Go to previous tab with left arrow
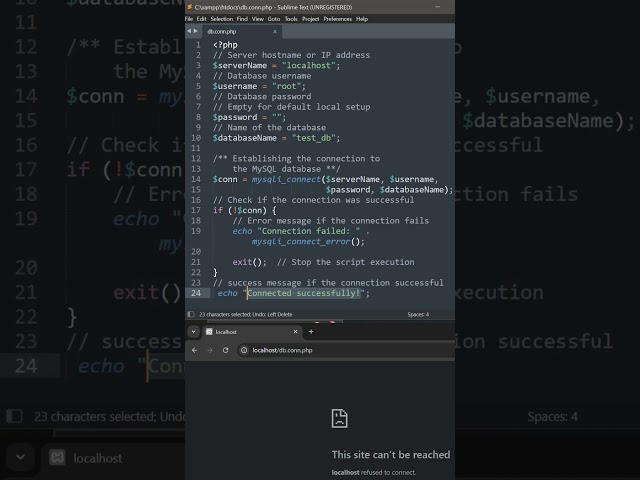 [x=189, y=31]
